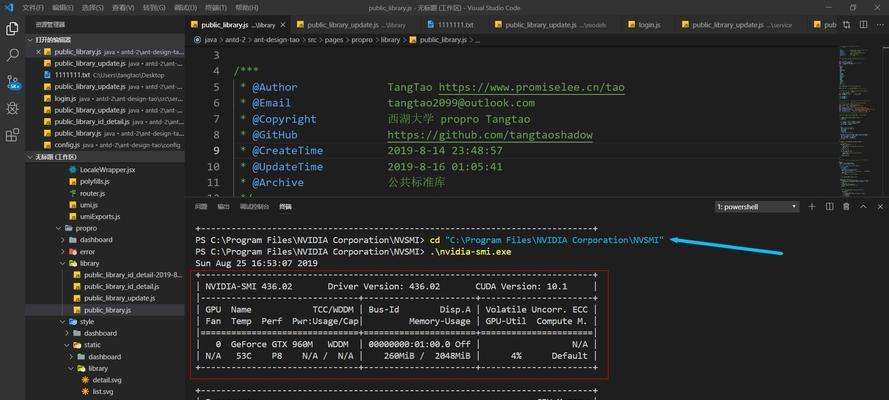The image size is (889, 400).
Task: Click the breadcrumb root symbol icon before java
Action: pos(197,40)
